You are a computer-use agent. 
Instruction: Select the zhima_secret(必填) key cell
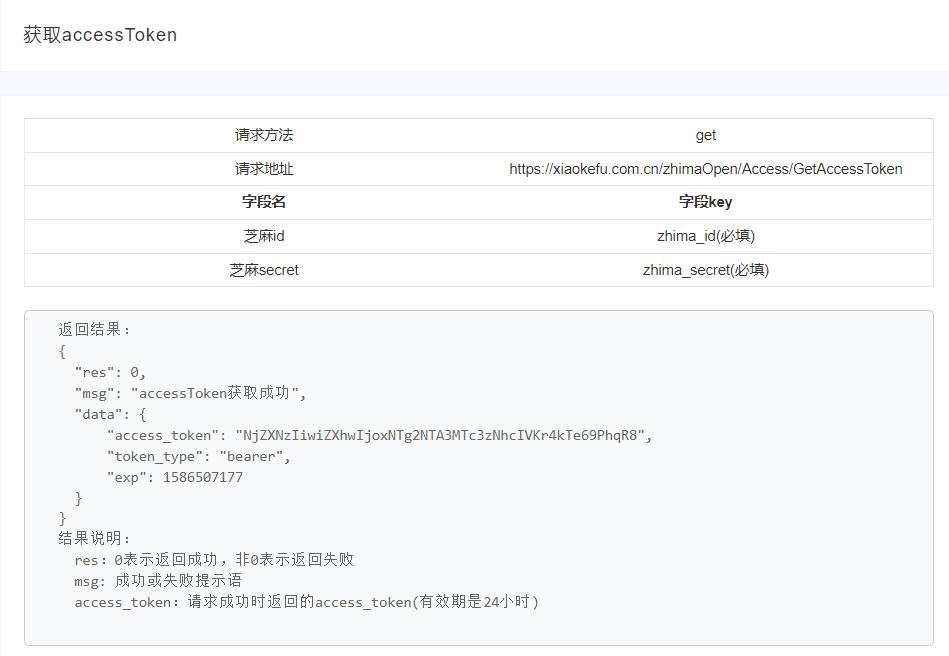coord(706,270)
